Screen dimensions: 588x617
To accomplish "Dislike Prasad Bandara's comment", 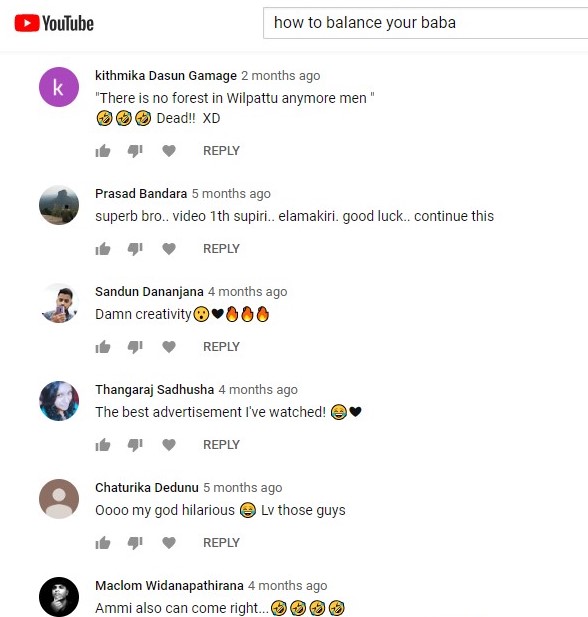I will (x=135, y=249).
